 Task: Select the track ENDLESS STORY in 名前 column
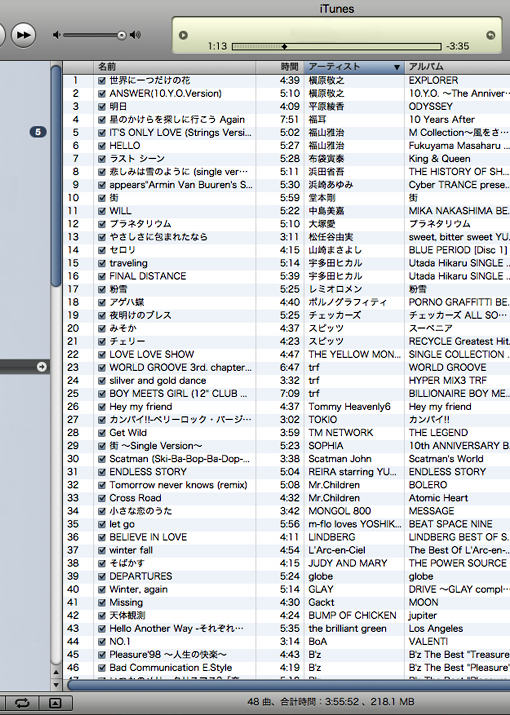pos(148,472)
